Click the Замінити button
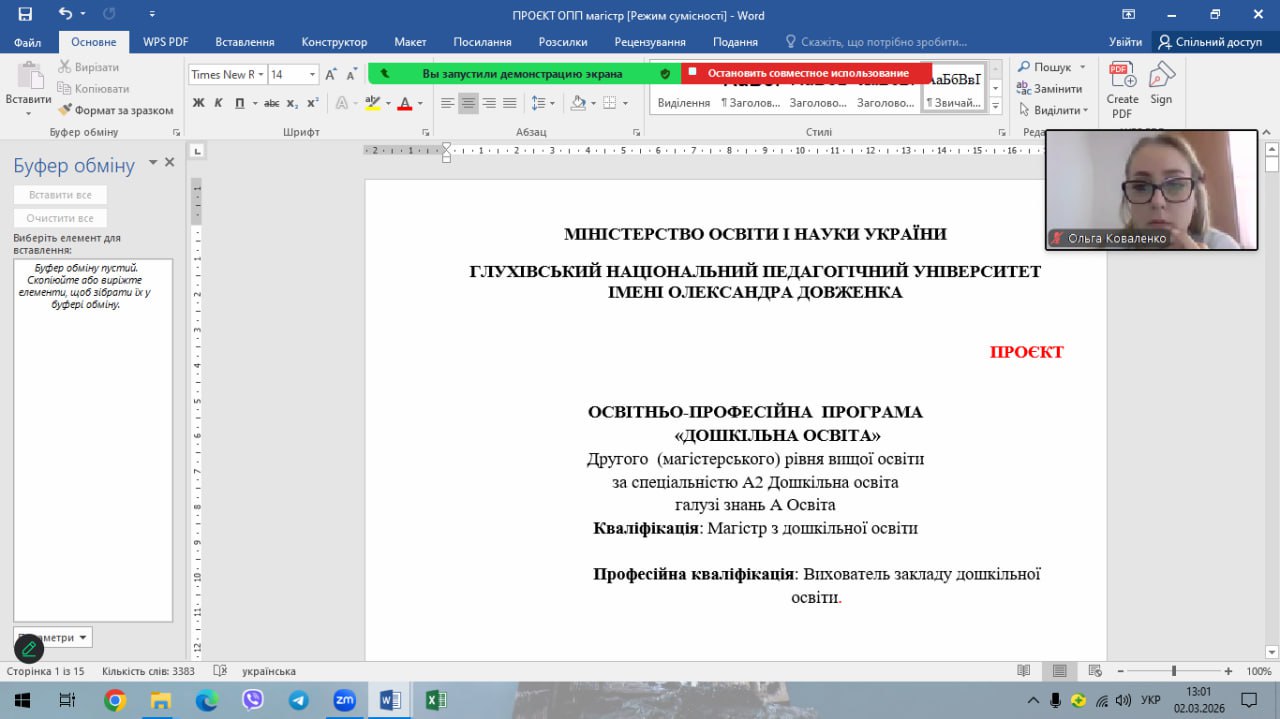 1050,88
